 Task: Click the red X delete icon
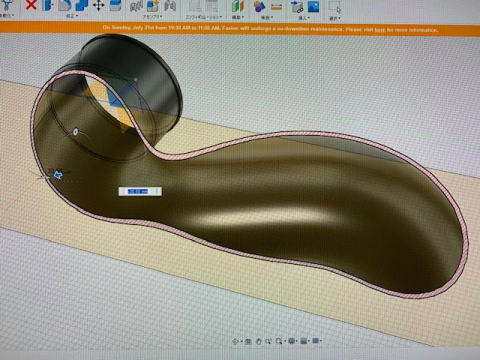click(x=31, y=5)
